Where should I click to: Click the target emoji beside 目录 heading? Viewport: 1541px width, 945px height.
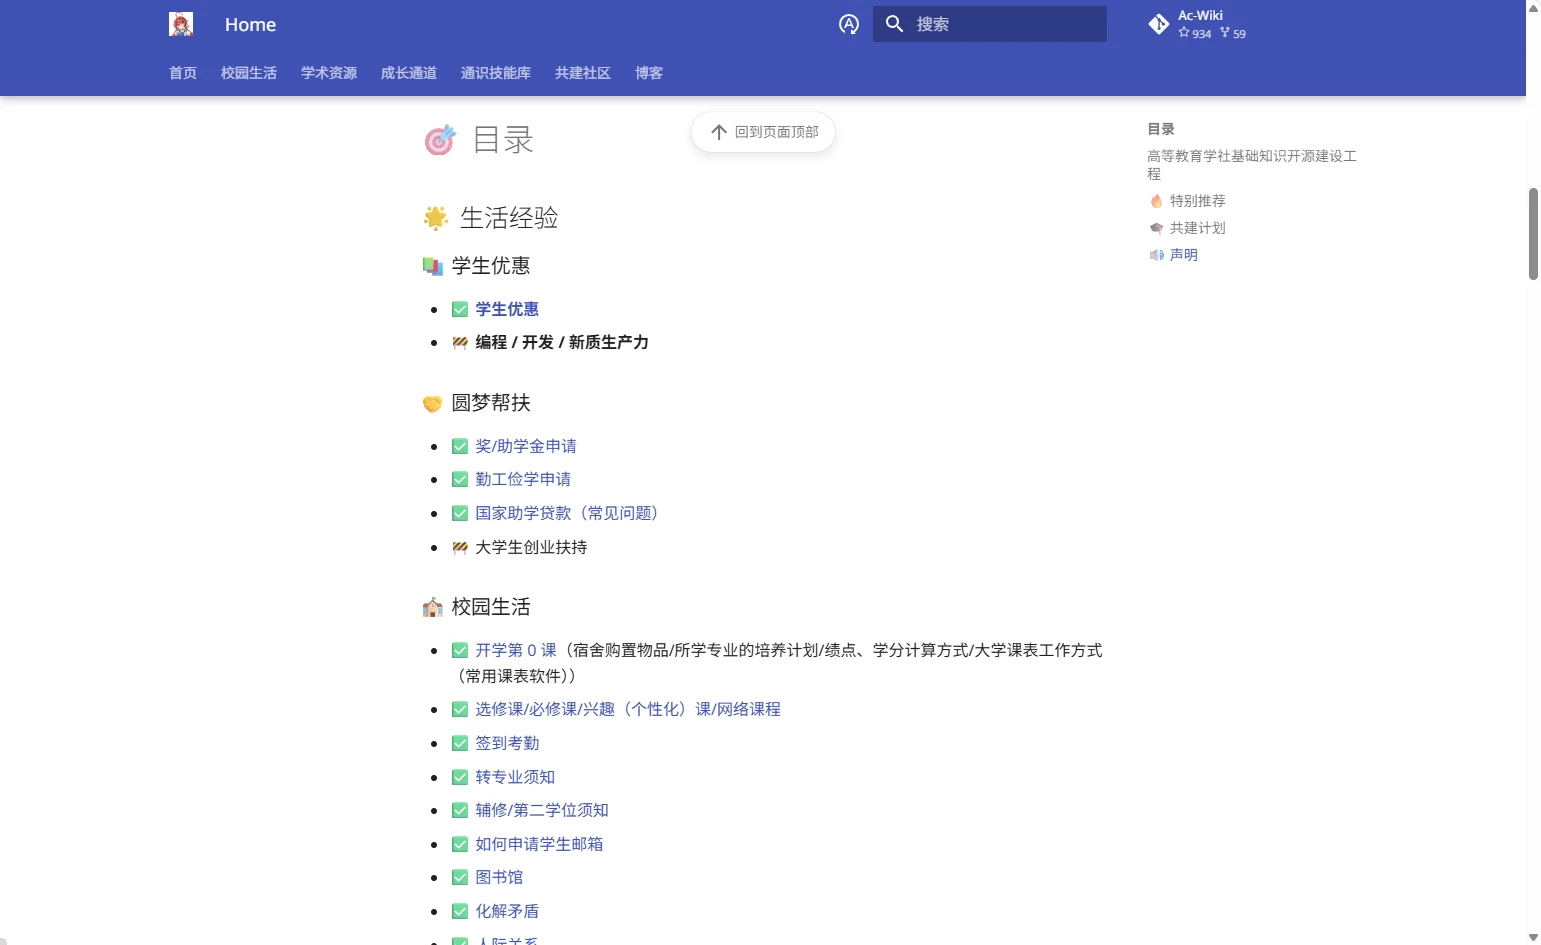pyautogui.click(x=440, y=141)
